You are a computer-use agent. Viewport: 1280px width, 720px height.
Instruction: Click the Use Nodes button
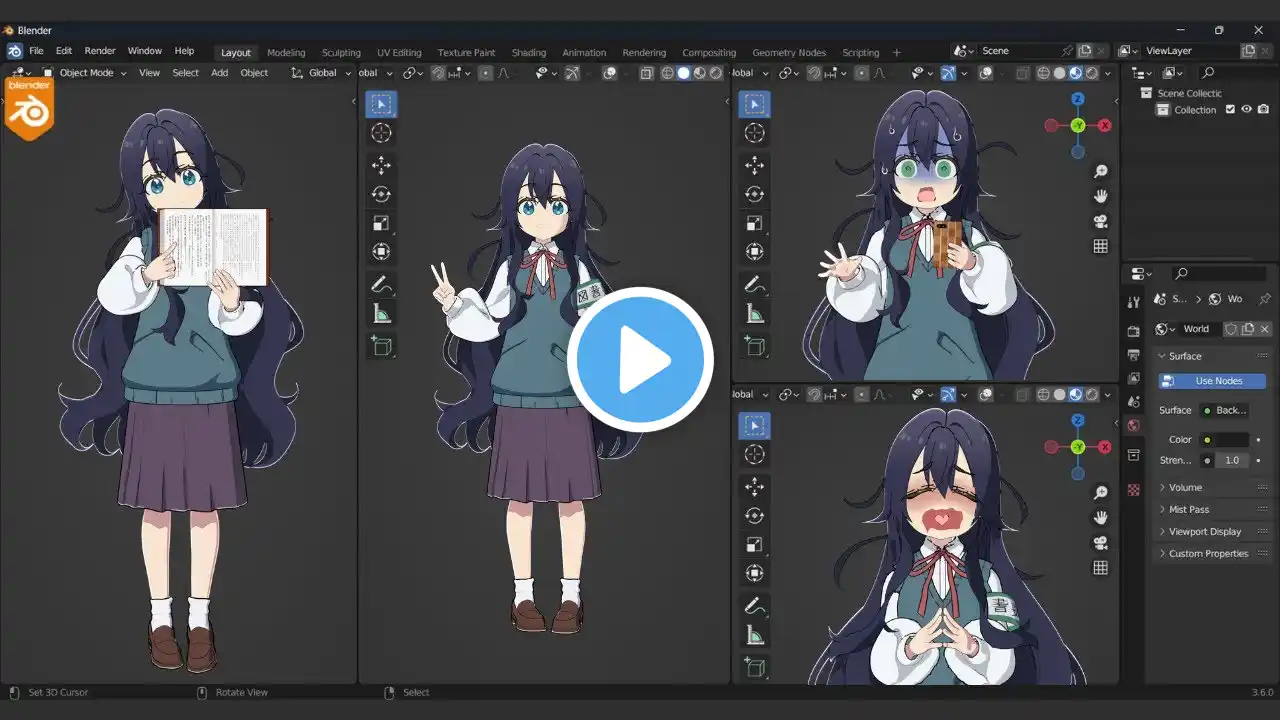(x=1212, y=381)
